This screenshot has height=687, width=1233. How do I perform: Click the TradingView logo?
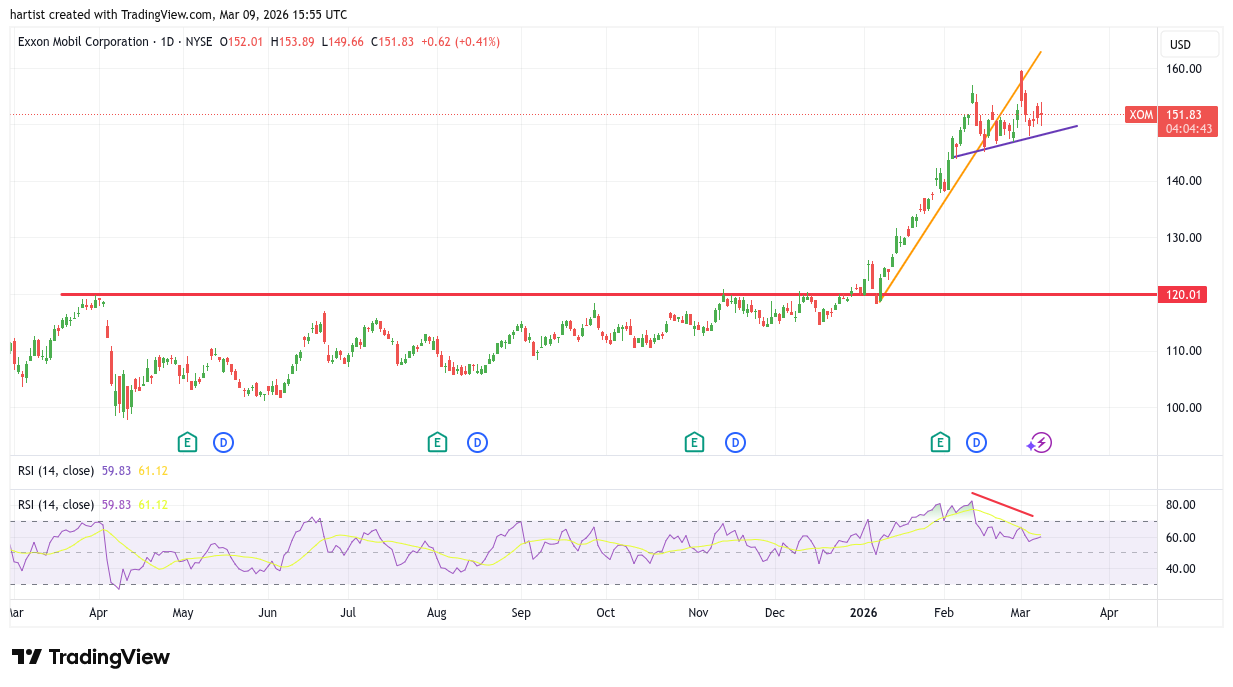(91, 657)
